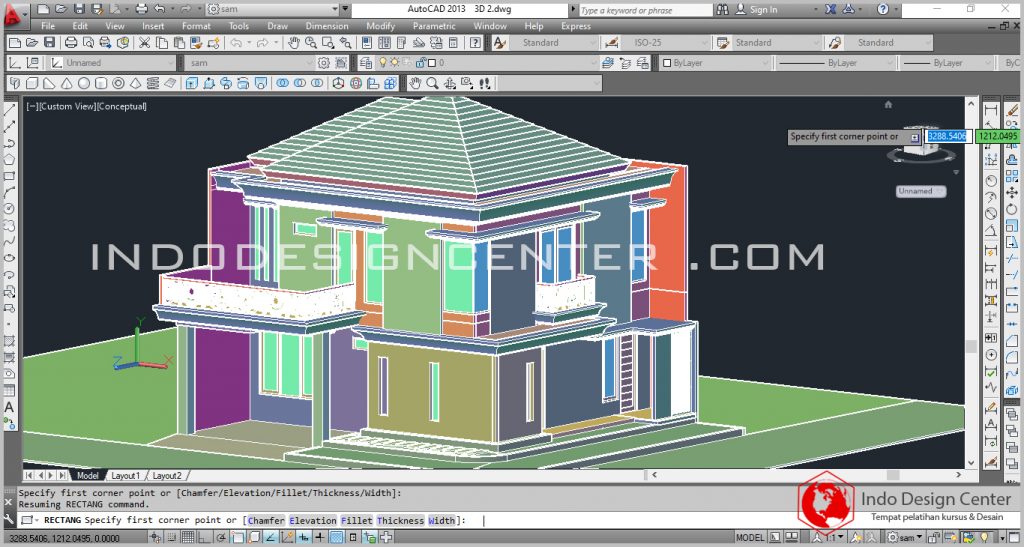Select the Polysolid modeling tool
The image size is (1024, 547).
pyautogui.click(x=15, y=84)
